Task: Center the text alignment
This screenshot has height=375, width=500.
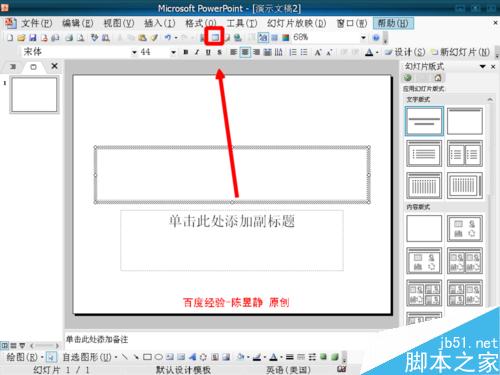Action: (245, 52)
